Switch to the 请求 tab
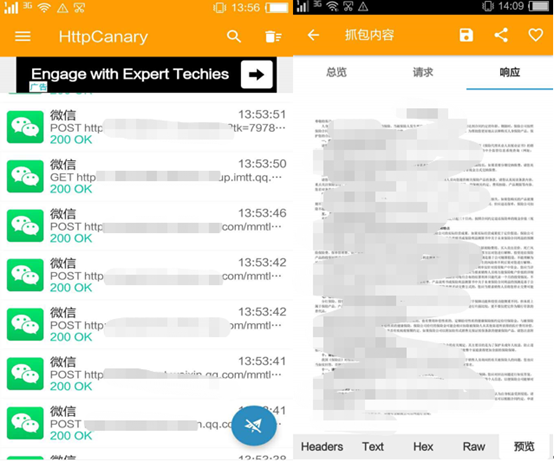 click(423, 72)
